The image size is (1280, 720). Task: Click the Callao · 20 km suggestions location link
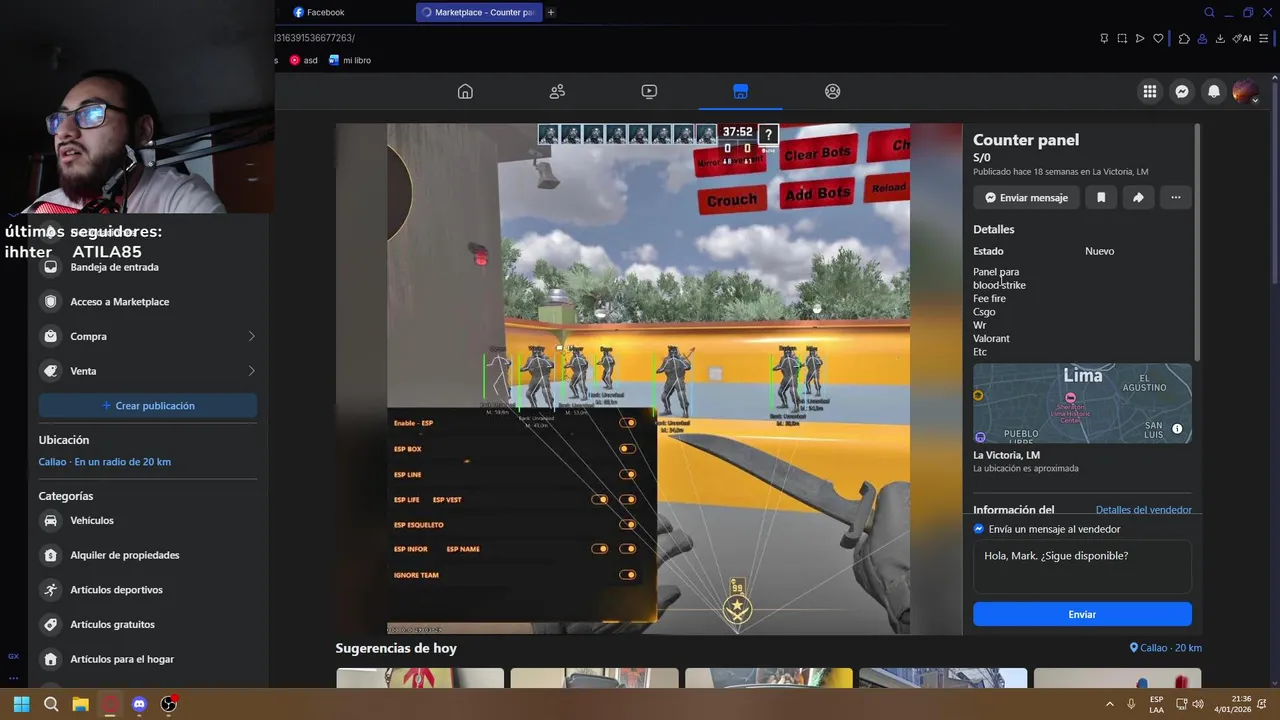pyautogui.click(x=1165, y=648)
